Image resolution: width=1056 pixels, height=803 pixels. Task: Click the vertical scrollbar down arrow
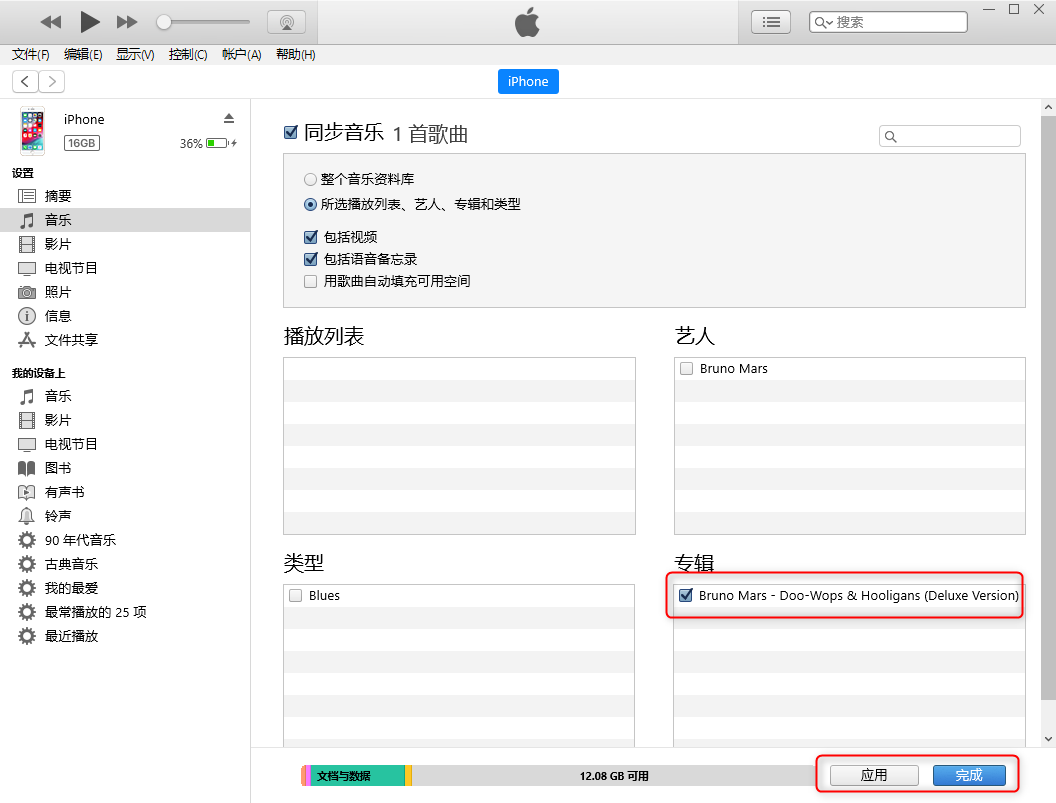[1048, 739]
